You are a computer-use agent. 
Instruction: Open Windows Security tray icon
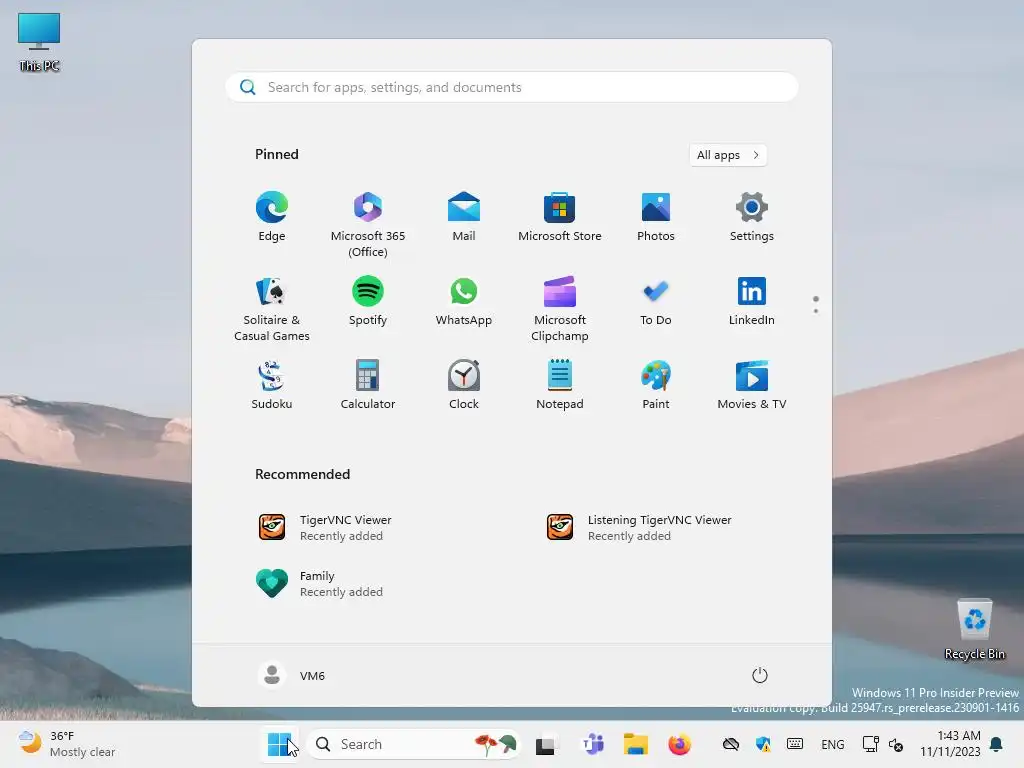click(763, 744)
